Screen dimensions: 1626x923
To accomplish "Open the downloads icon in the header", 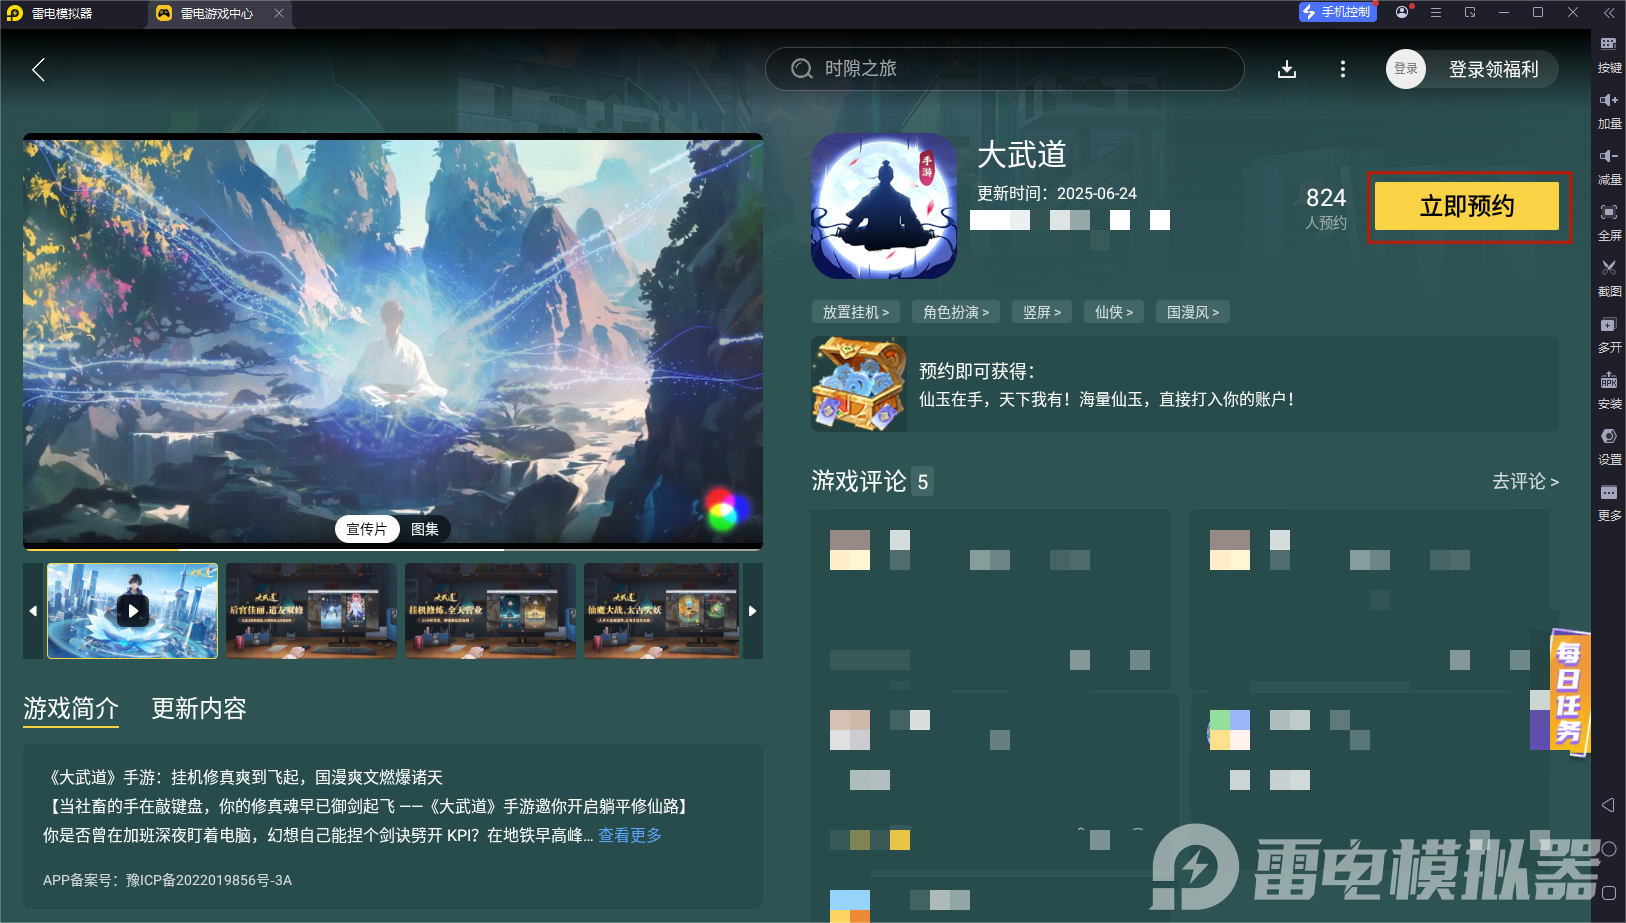I will [1287, 69].
